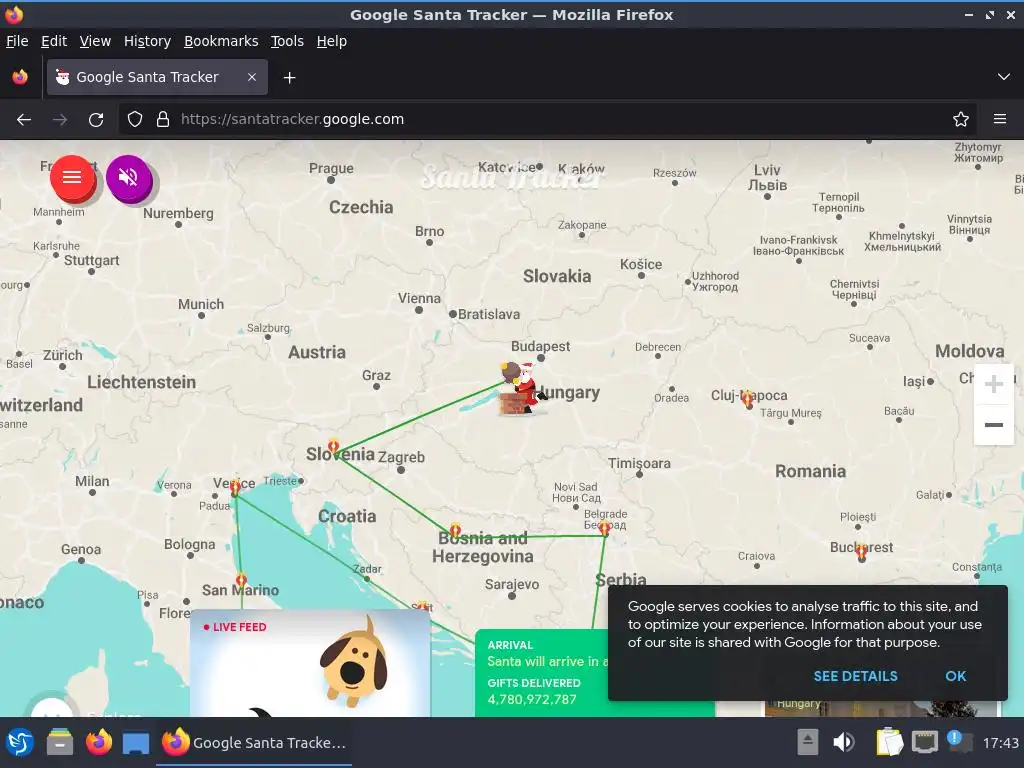Switch to the Google Santa Tracker tab
The width and height of the screenshot is (1024, 768).
157,77
